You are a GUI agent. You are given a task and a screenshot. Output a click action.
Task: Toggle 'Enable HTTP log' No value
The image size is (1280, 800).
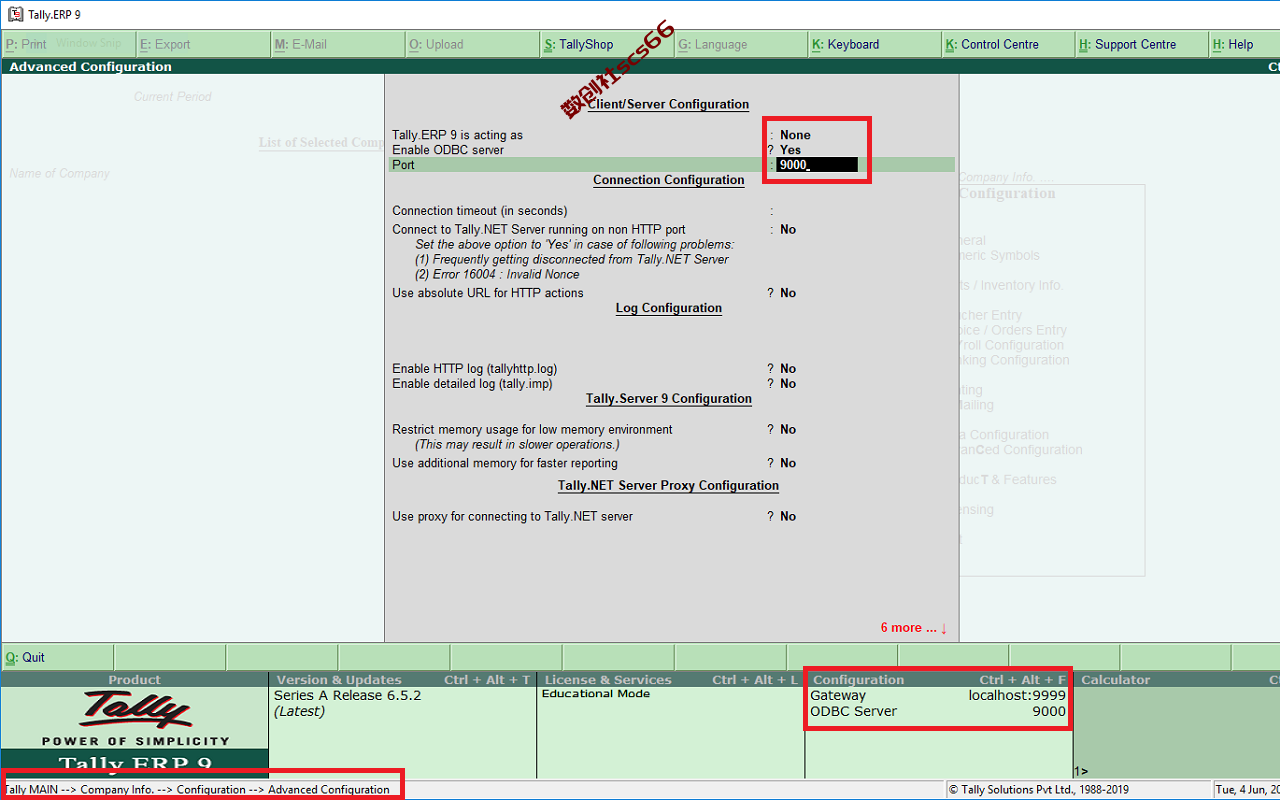(788, 369)
